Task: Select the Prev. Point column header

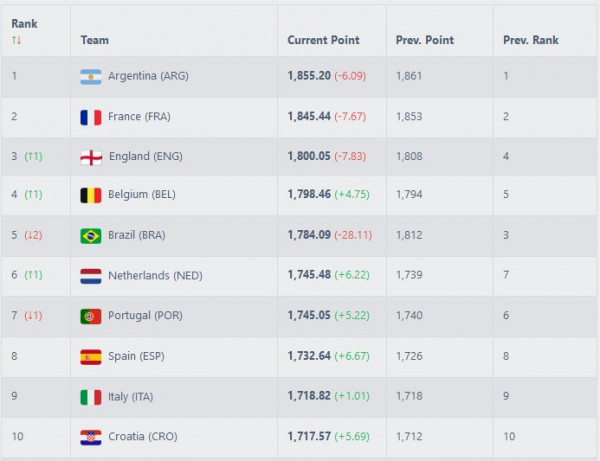Action: click(425, 40)
